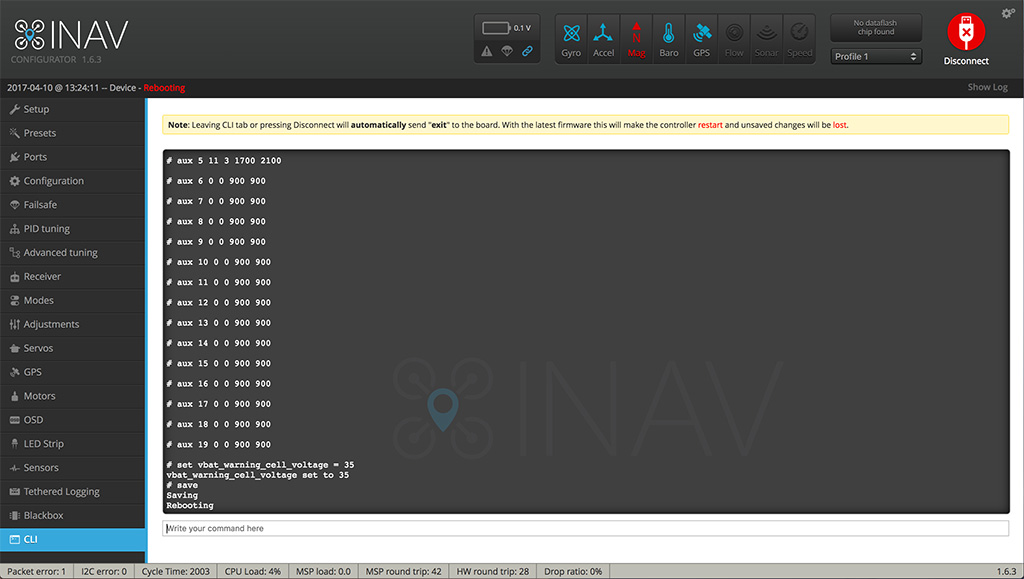Viewport: 1024px width, 579px height.
Task: Click the red Mag sensor icon
Action: click(636, 39)
